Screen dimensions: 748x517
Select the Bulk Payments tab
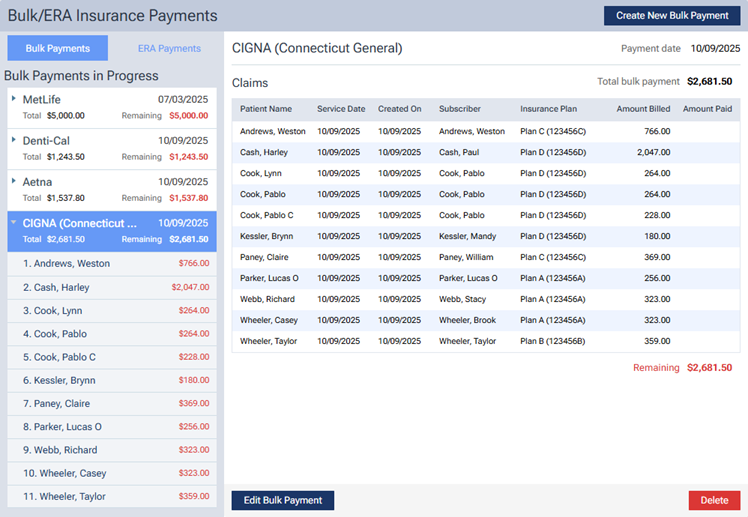57,48
